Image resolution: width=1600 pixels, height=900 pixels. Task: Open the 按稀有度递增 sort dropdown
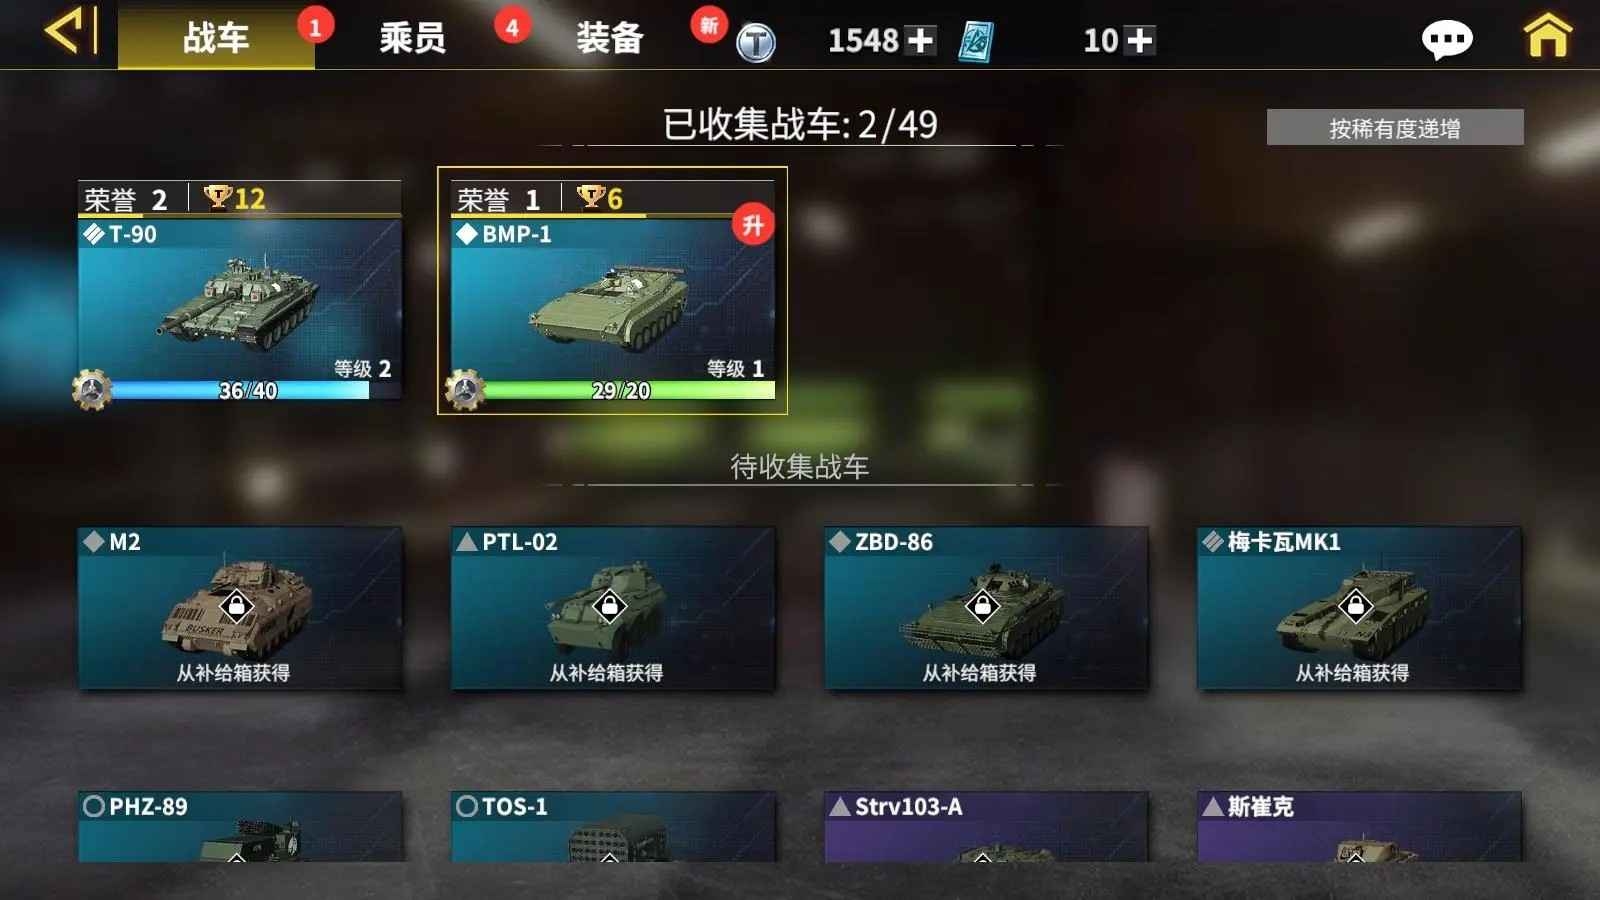click(1395, 128)
